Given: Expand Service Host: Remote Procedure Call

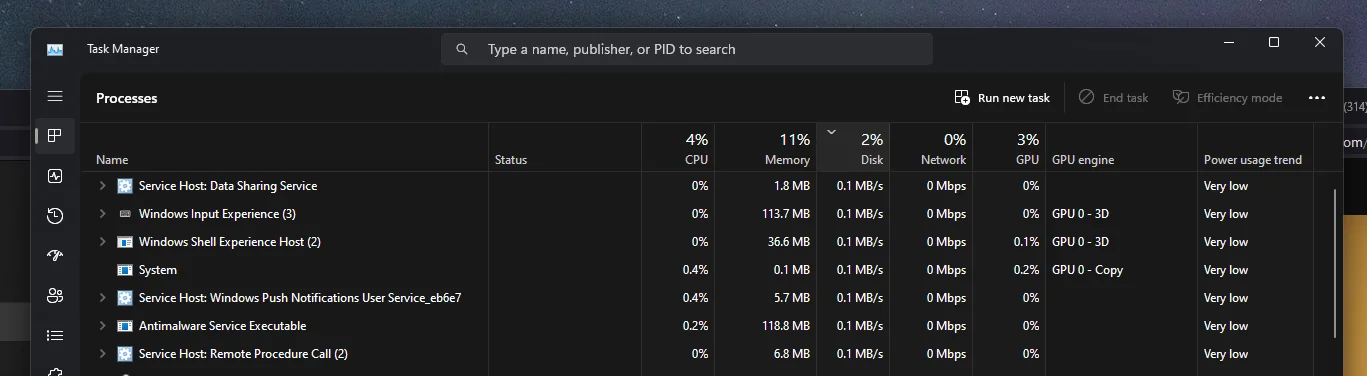Looking at the screenshot, I should point(101,354).
